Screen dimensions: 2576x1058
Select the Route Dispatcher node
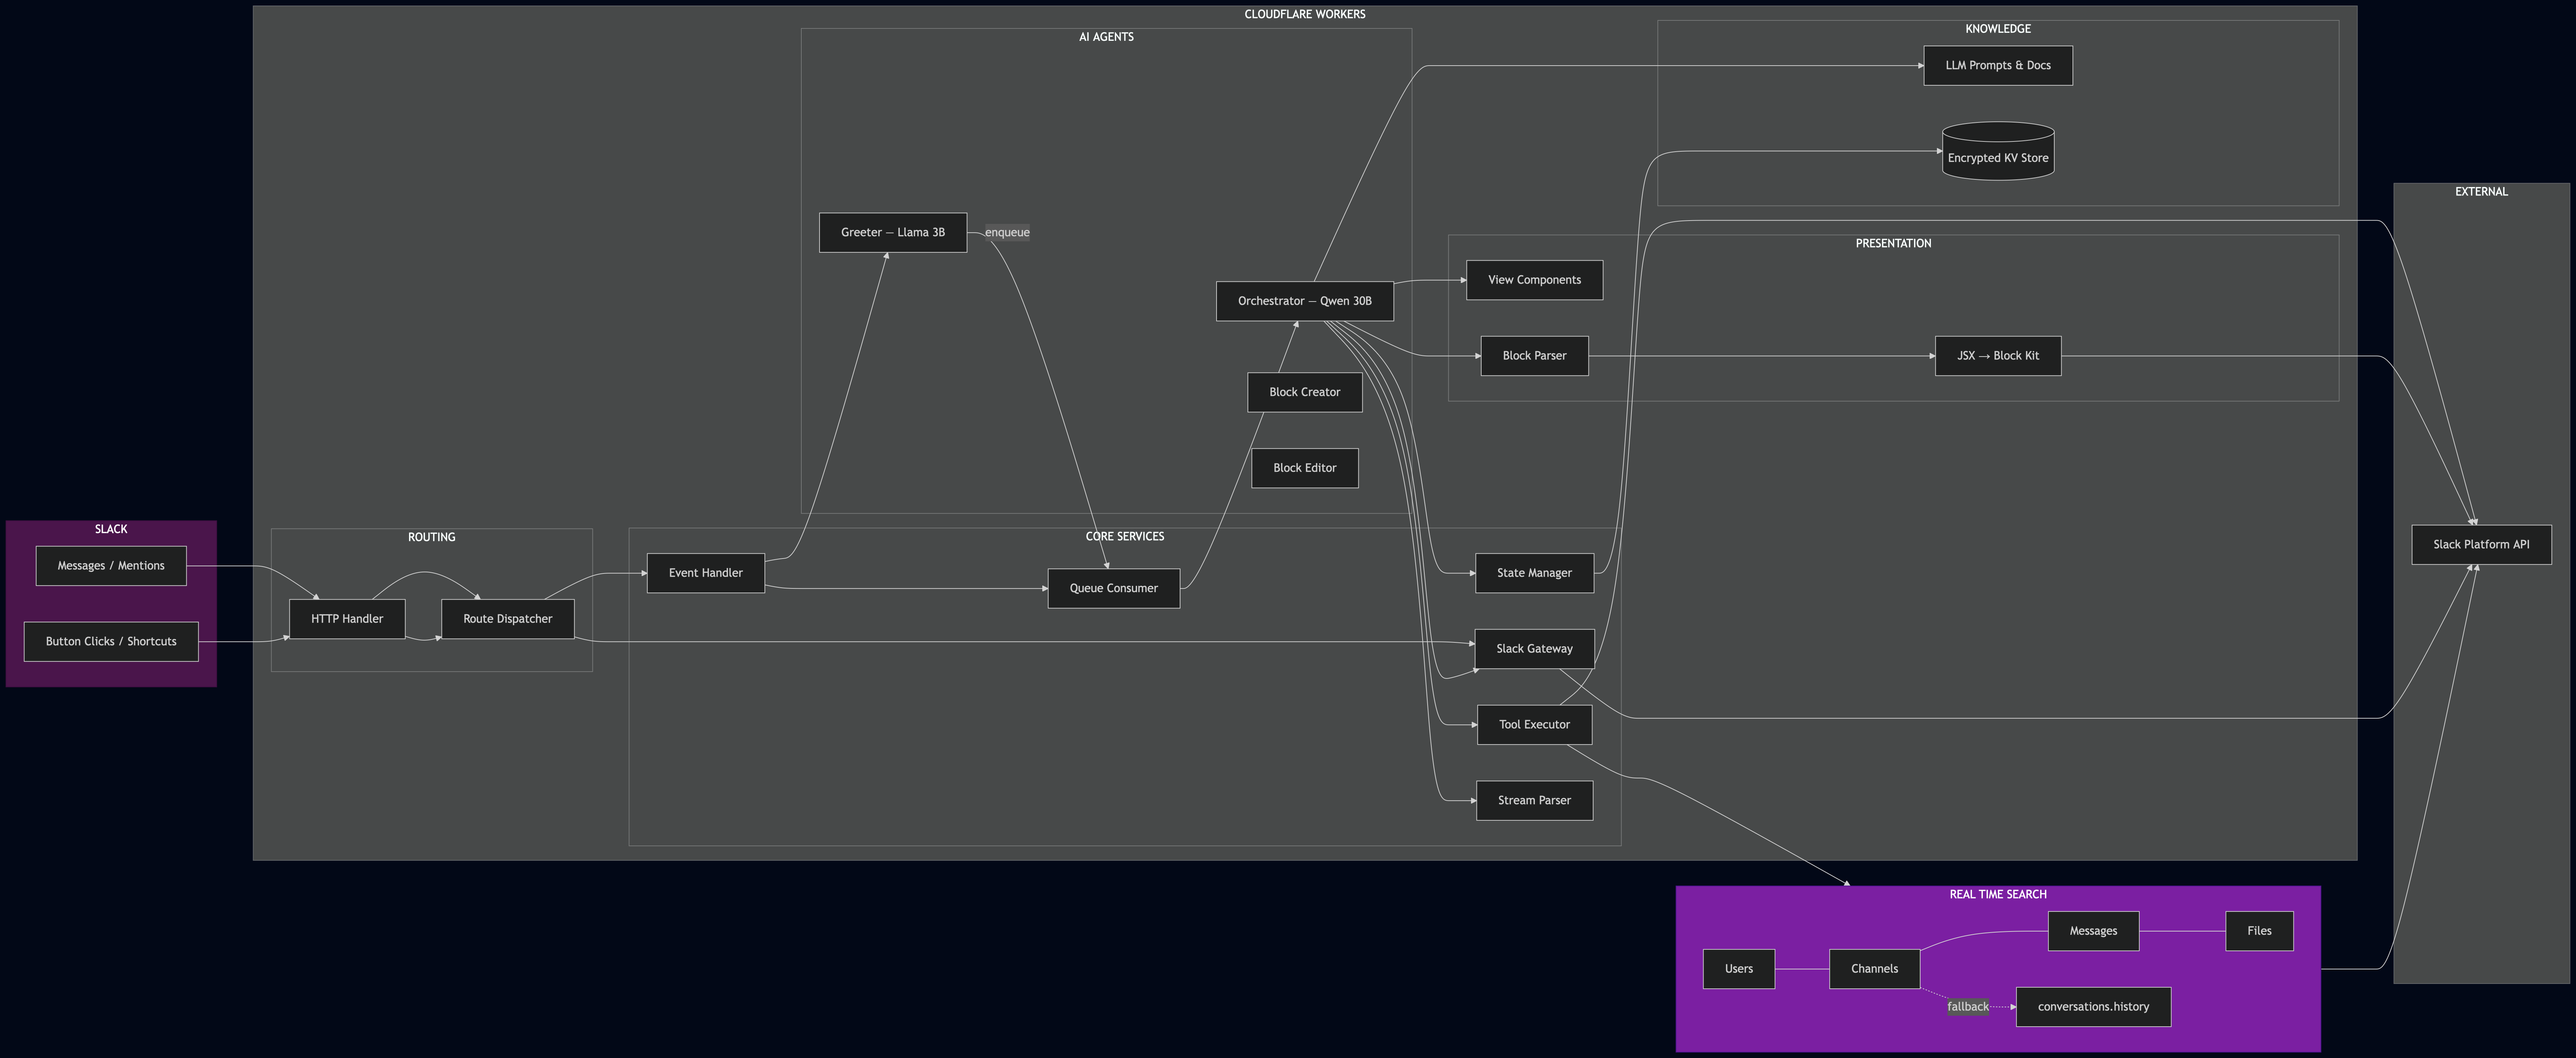(x=508, y=619)
